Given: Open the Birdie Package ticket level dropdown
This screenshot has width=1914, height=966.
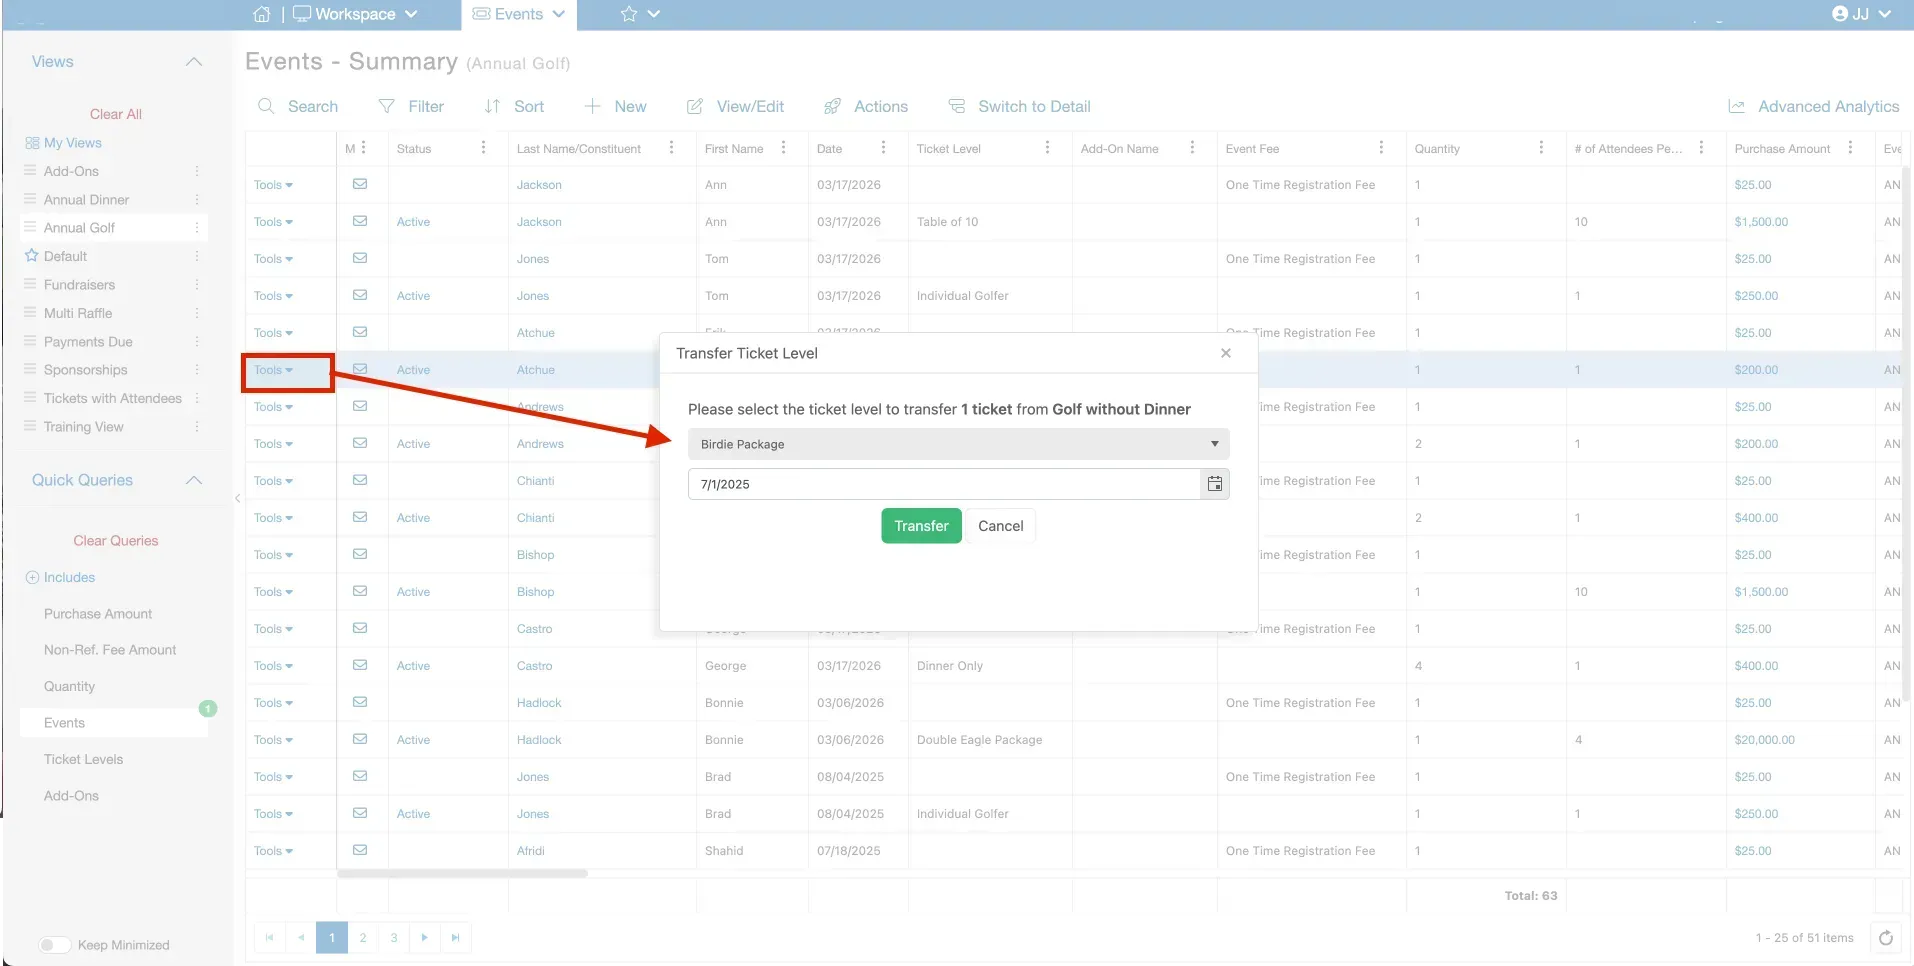Looking at the screenshot, I should [958, 444].
